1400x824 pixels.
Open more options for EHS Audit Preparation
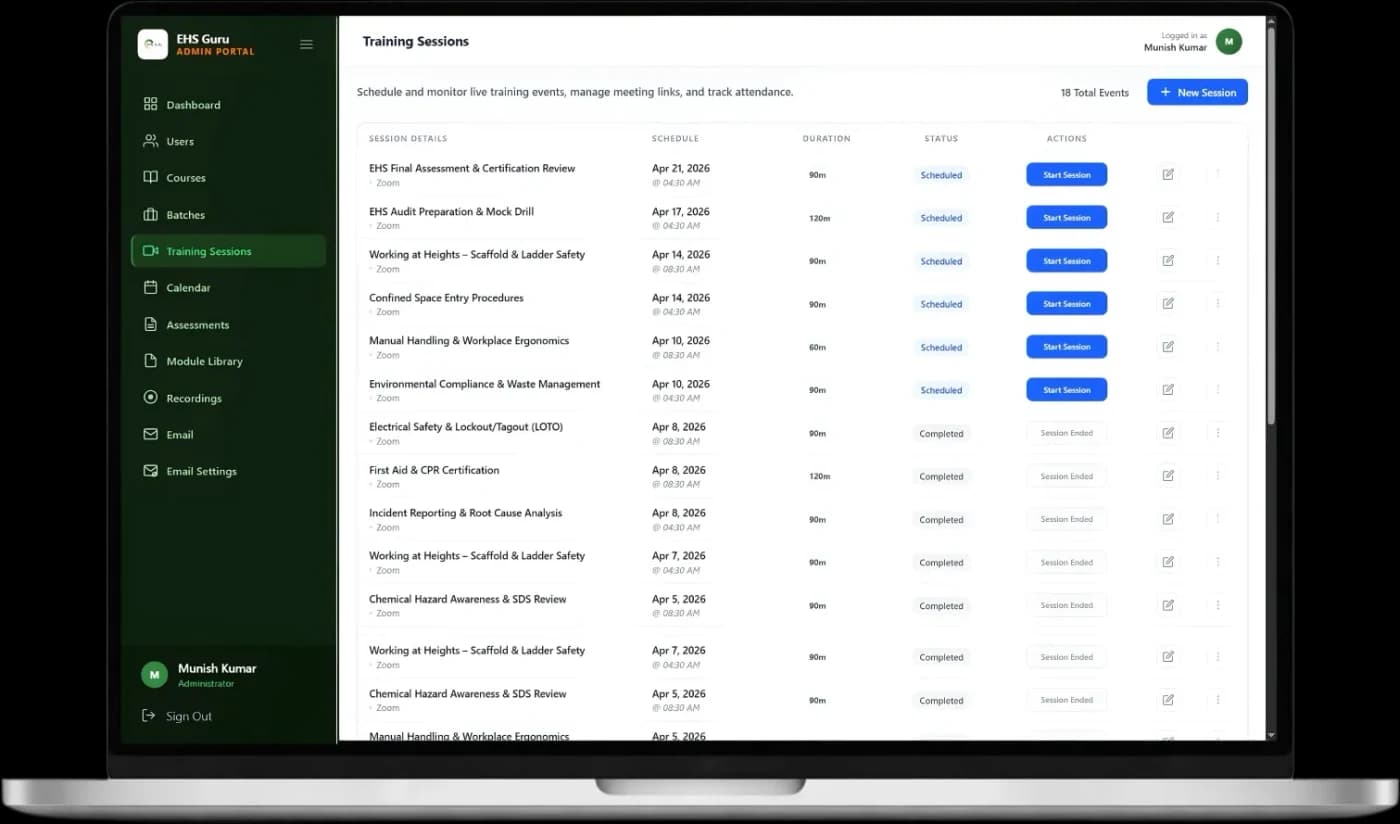pyautogui.click(x=1218, y=218)
